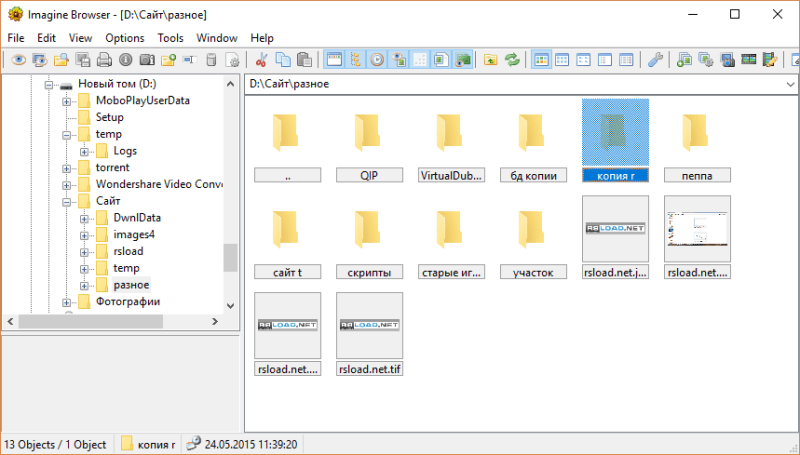Open the Options menu
The width and height of the screenshot is (800, 455).
coord(125,38)
